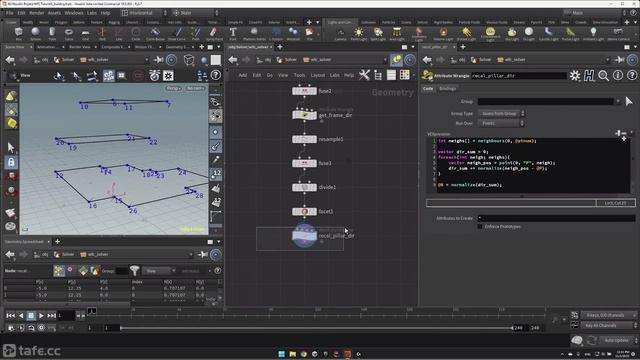Click the viewport lock tool icon
640x360 pixels.
tap(11, 162)
